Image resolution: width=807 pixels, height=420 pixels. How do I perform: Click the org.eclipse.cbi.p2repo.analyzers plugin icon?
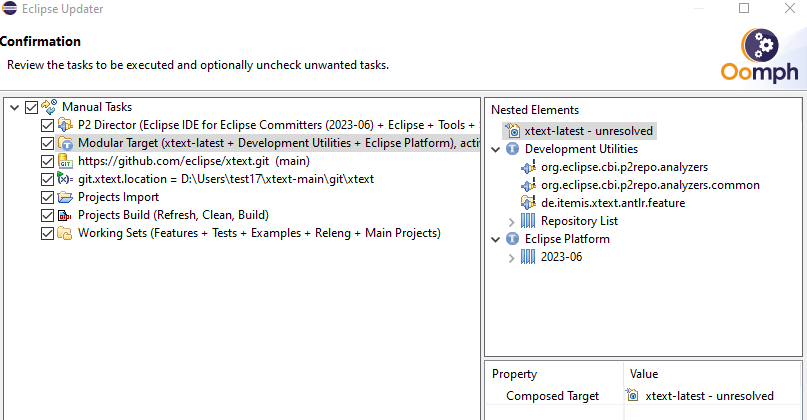[x=529, y=167]
